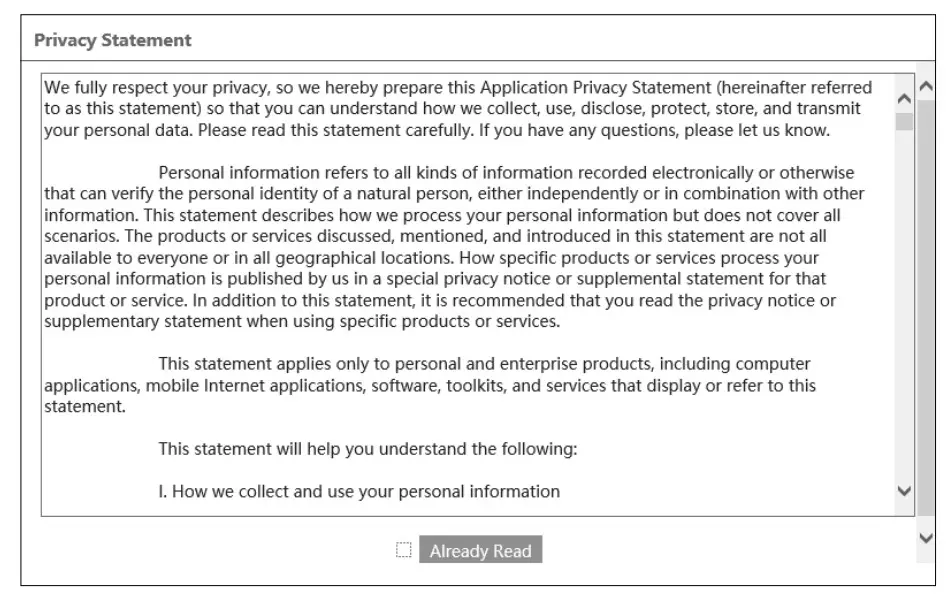Click the statement text box's scroll down arrow

(904, 491)
